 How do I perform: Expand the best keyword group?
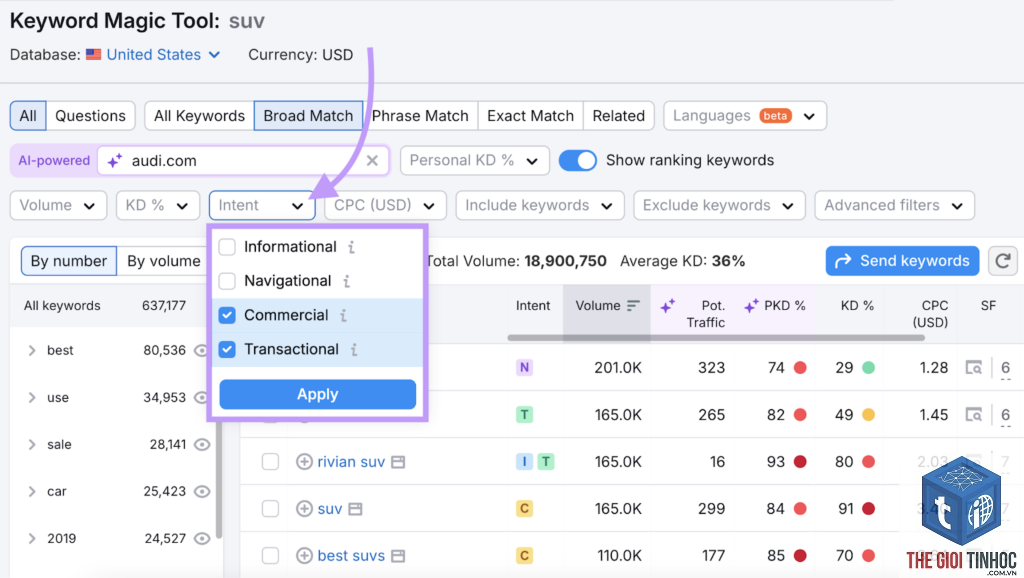click(x=31, y=351)
